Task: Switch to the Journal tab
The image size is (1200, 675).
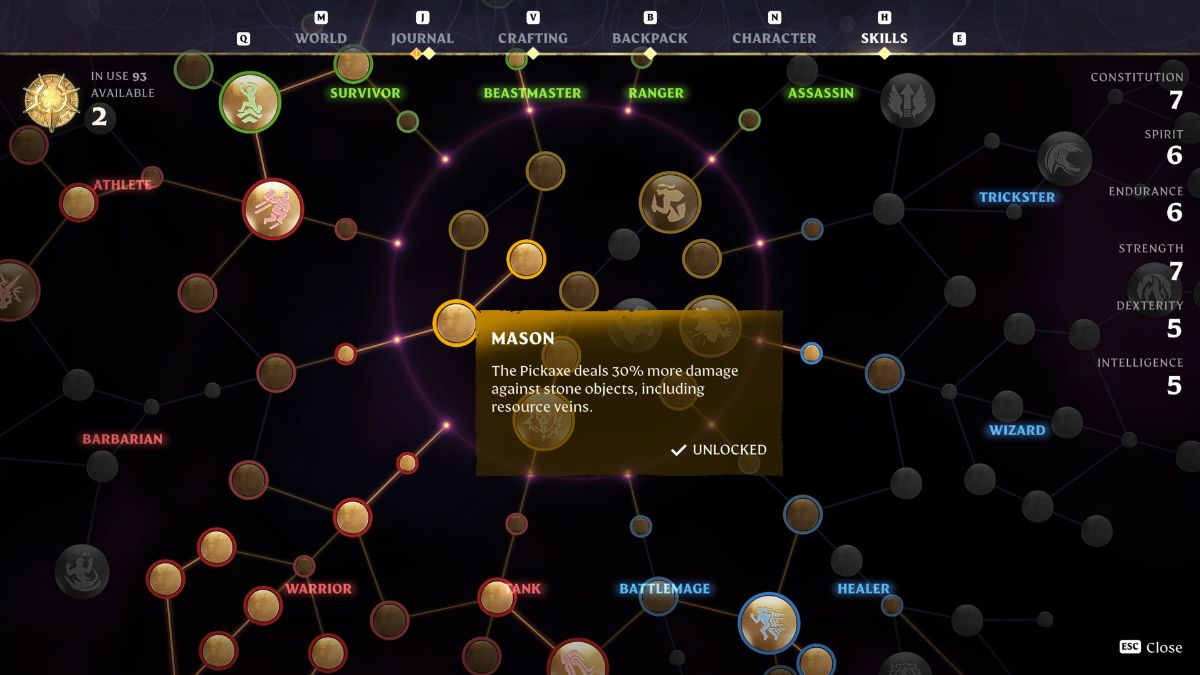Action: [422, 38]
